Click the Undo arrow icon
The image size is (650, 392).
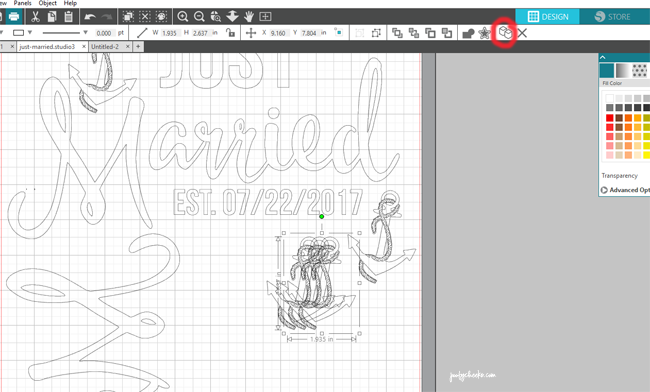click(90, 17)
